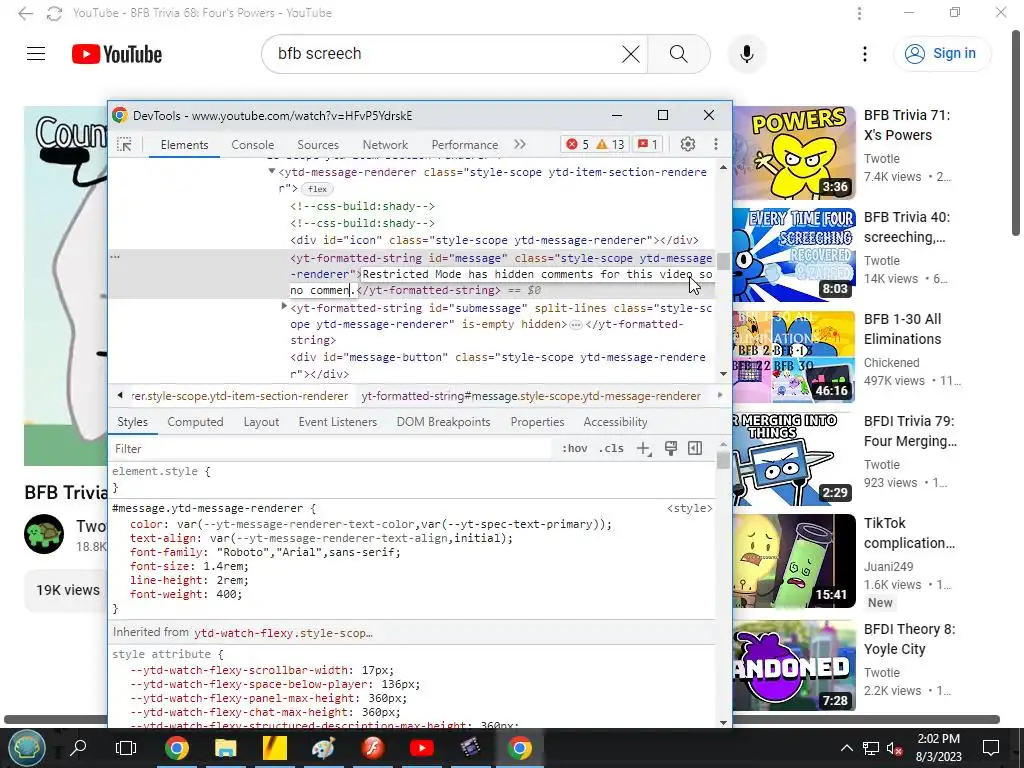Open the Performance tab
The width and height of the screenshot is (1024, 768).
464,145
